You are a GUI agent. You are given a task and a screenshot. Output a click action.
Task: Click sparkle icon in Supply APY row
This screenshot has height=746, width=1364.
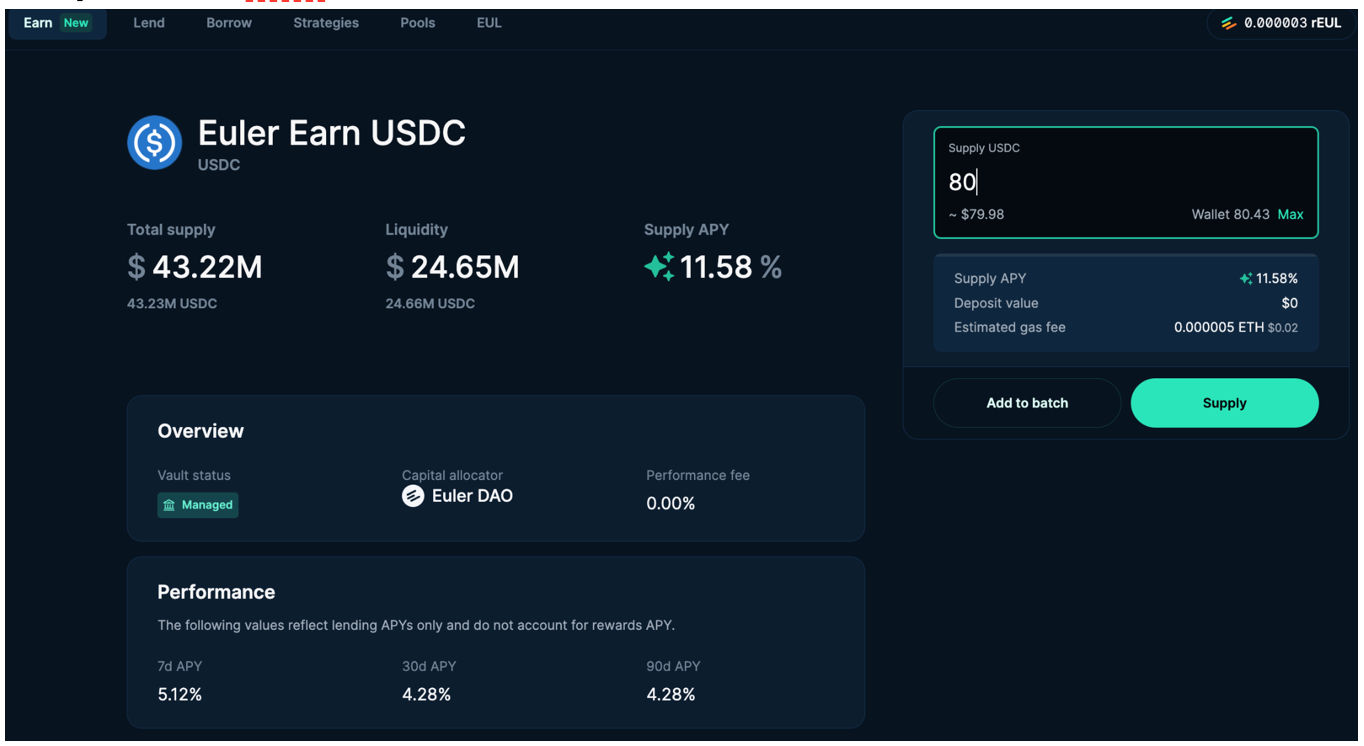[1245, 279]
